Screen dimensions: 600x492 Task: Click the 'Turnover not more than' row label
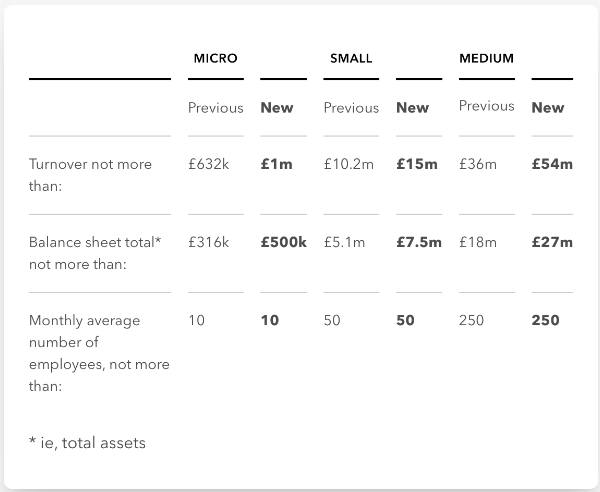coord(88,174)
